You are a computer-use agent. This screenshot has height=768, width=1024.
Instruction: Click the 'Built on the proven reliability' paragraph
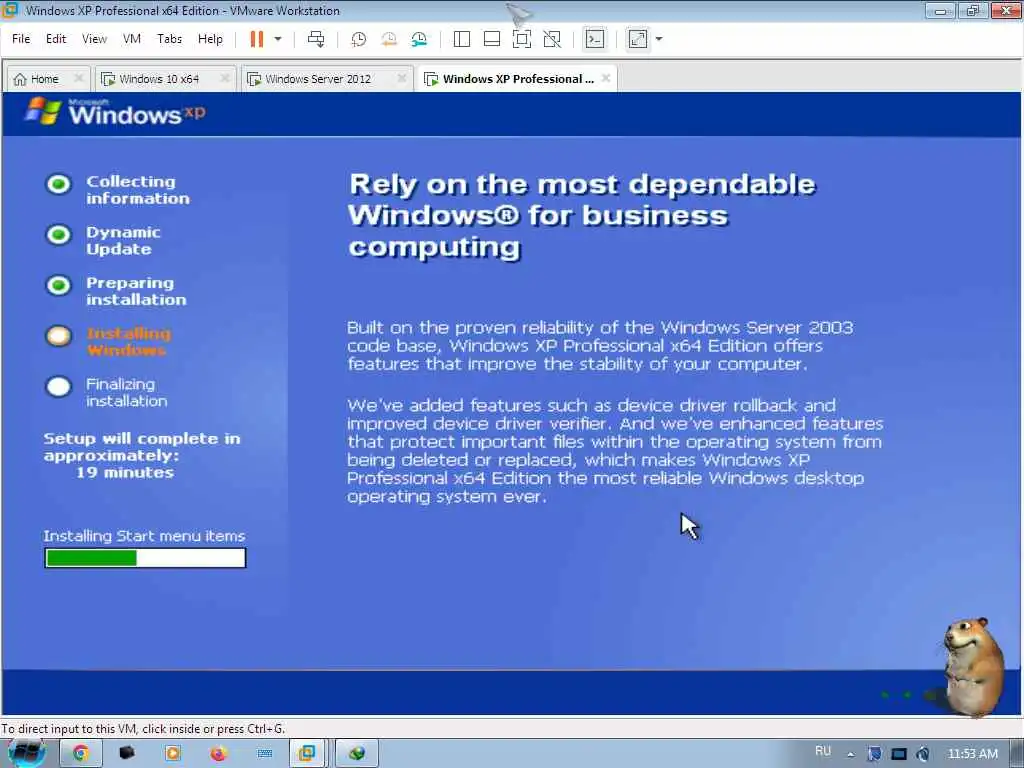[600, 345]
